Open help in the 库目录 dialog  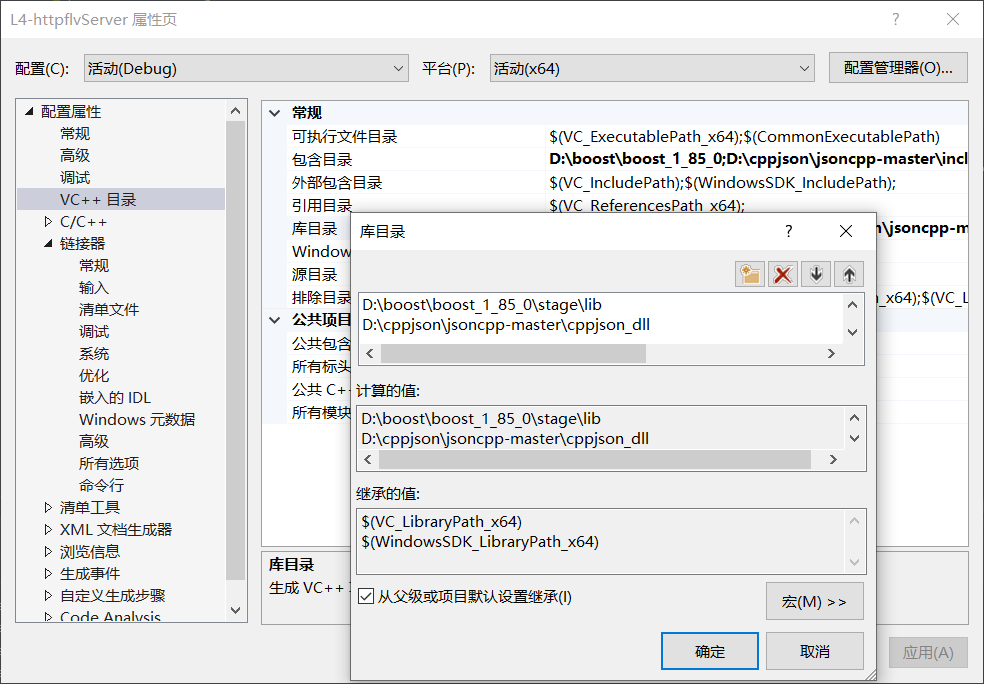pyautogui.click(x=789, y=232)
